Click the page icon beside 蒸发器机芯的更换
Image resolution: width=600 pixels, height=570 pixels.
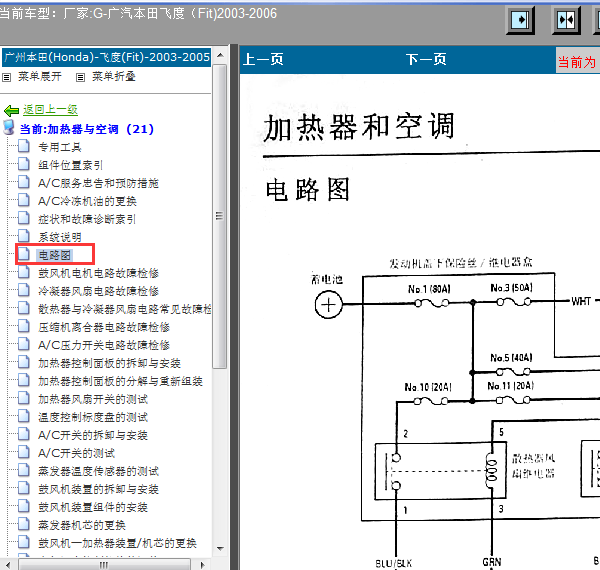point(24,523)
